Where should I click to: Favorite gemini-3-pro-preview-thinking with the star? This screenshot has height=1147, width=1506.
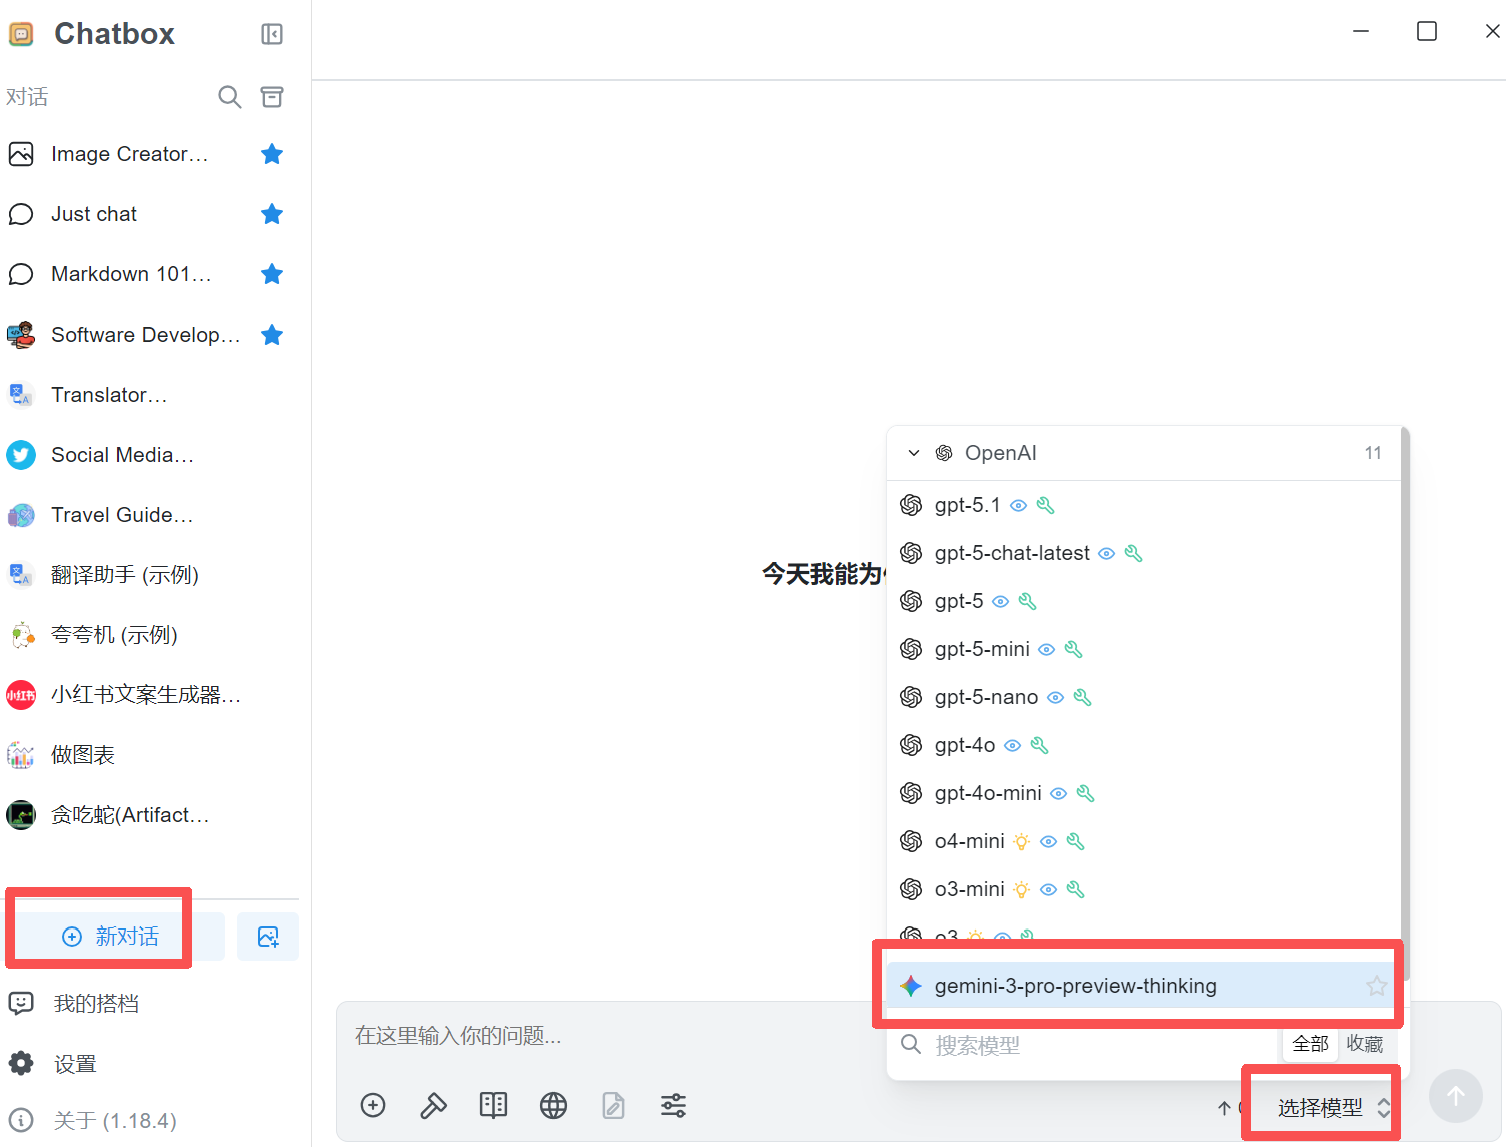coord(1377,986)
